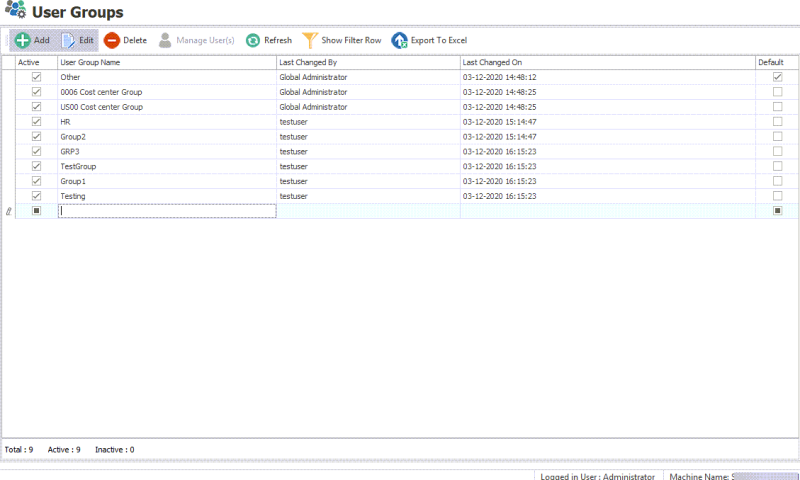Click the Manage User(s) person icon
Screen dimensions: 800x480
165,41
